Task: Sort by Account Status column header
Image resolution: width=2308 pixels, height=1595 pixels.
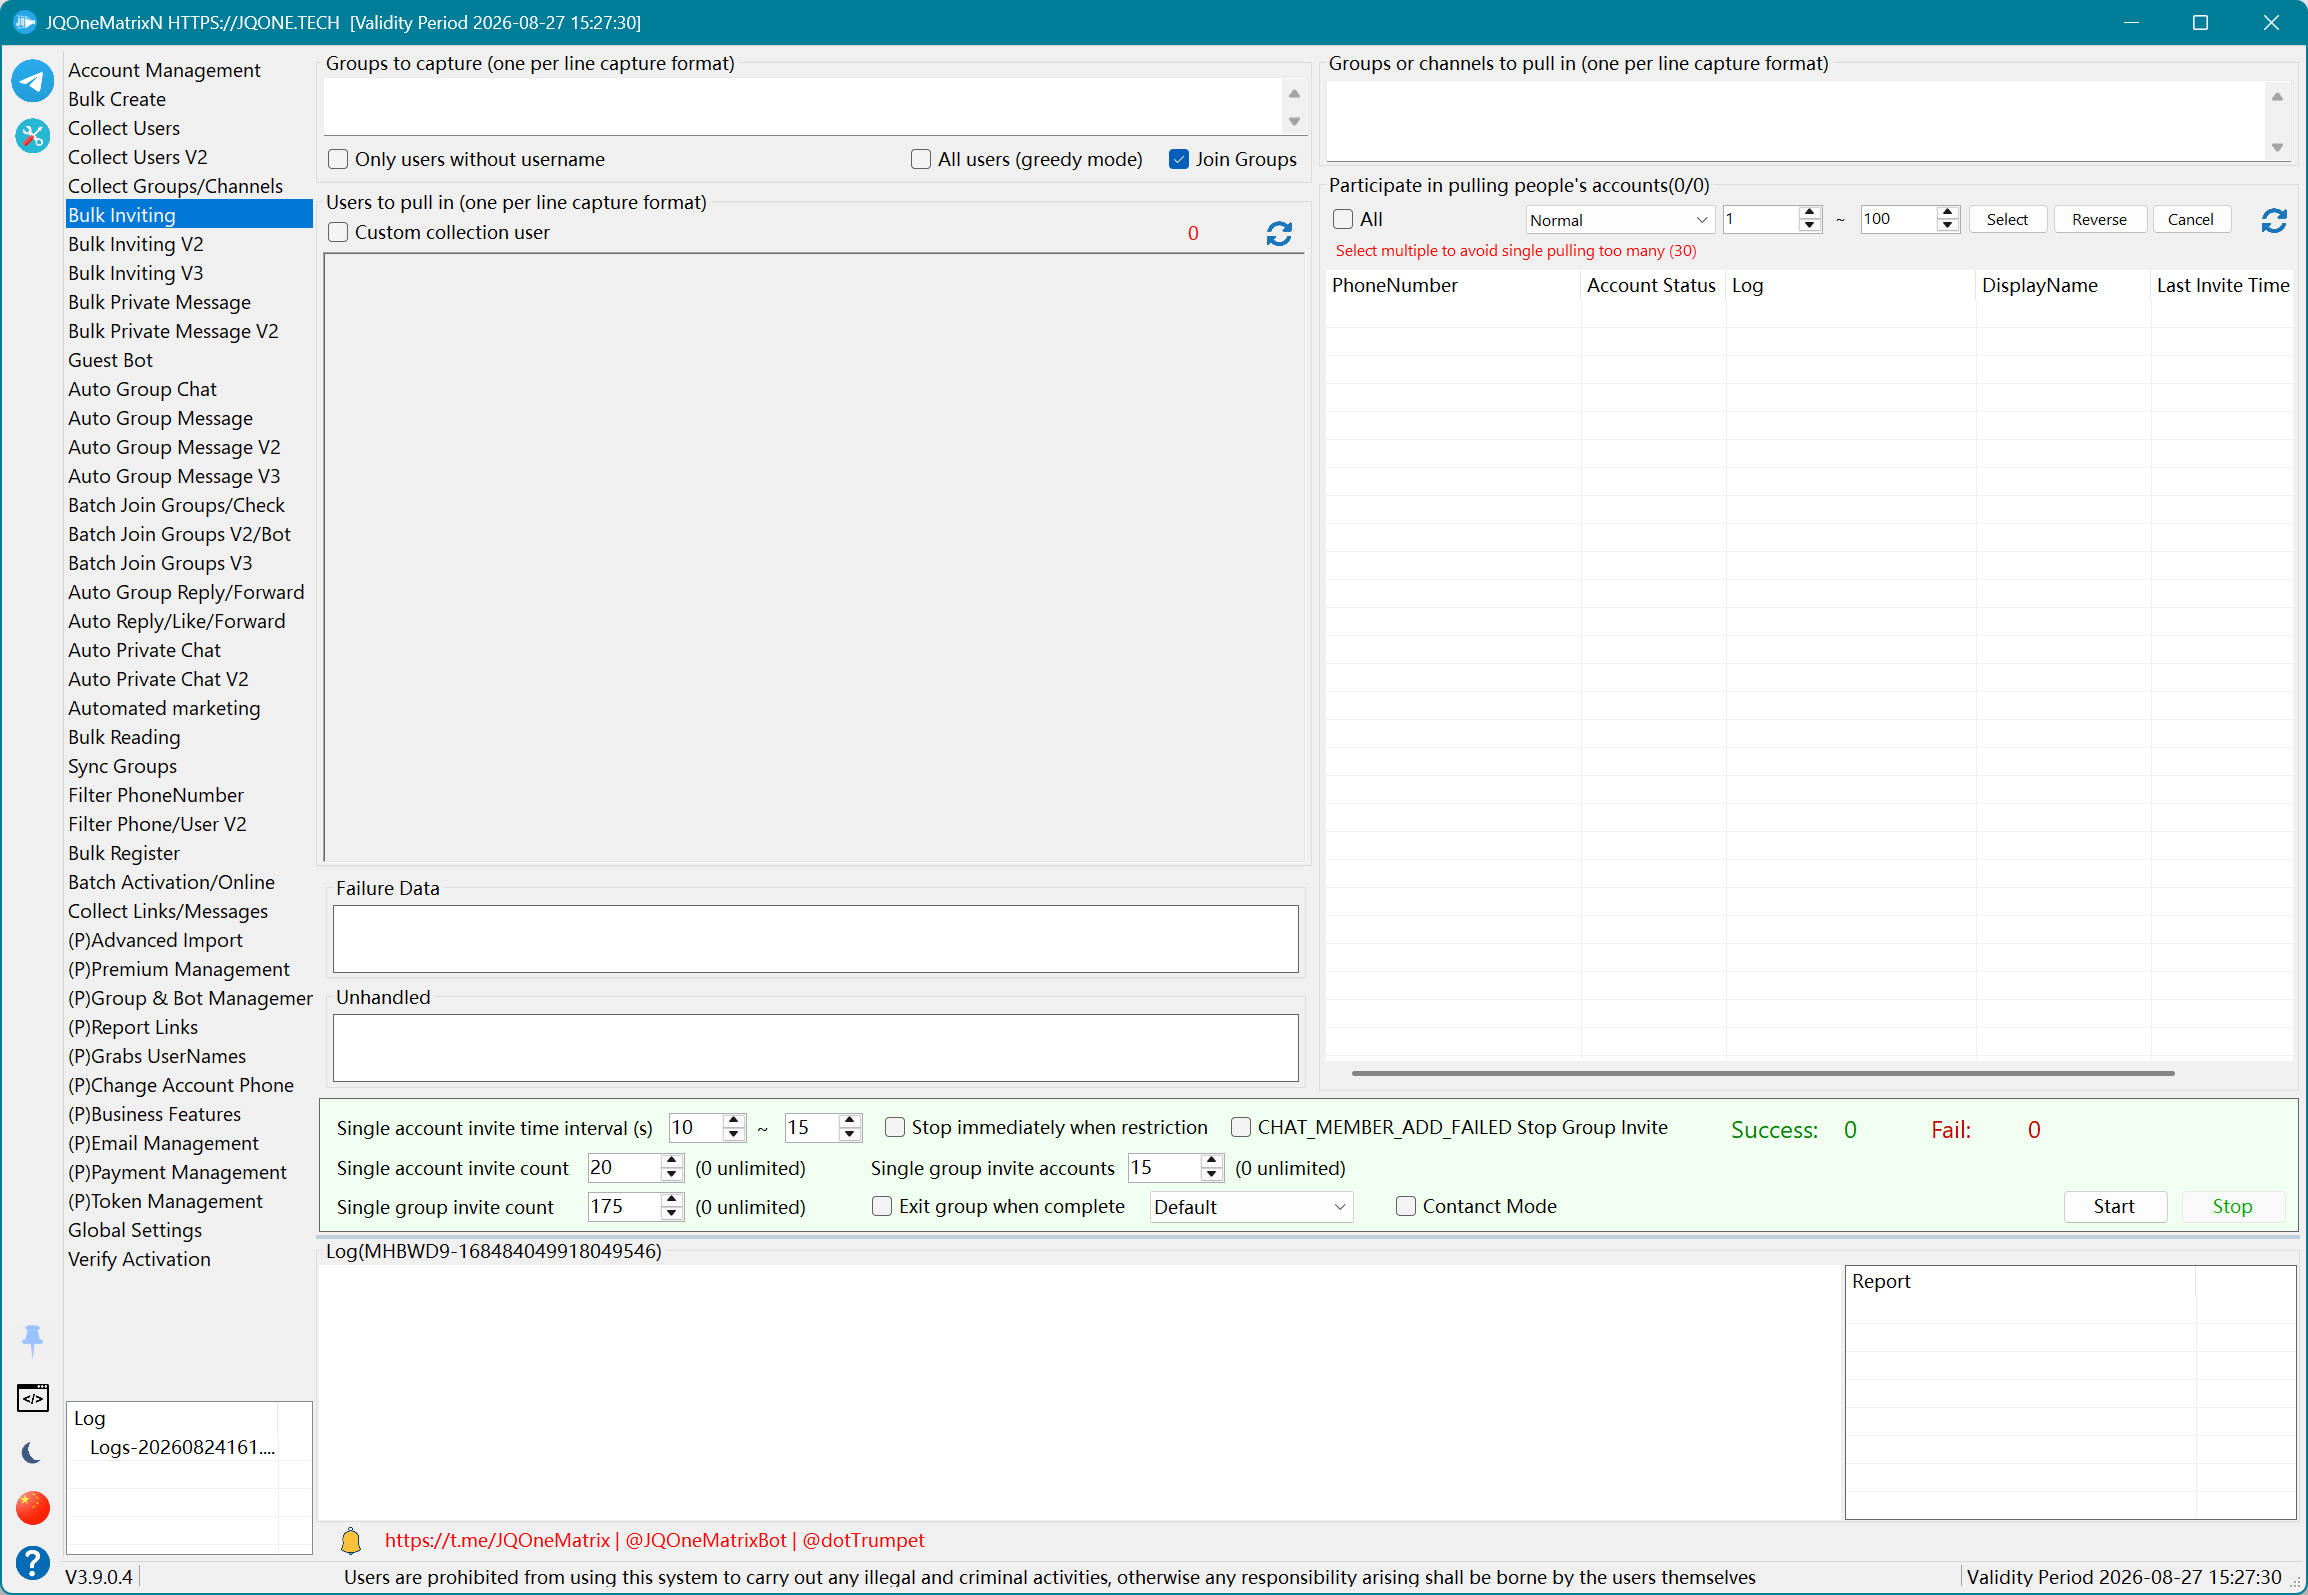Action: pyautogui.click(x=1652, y=285)
